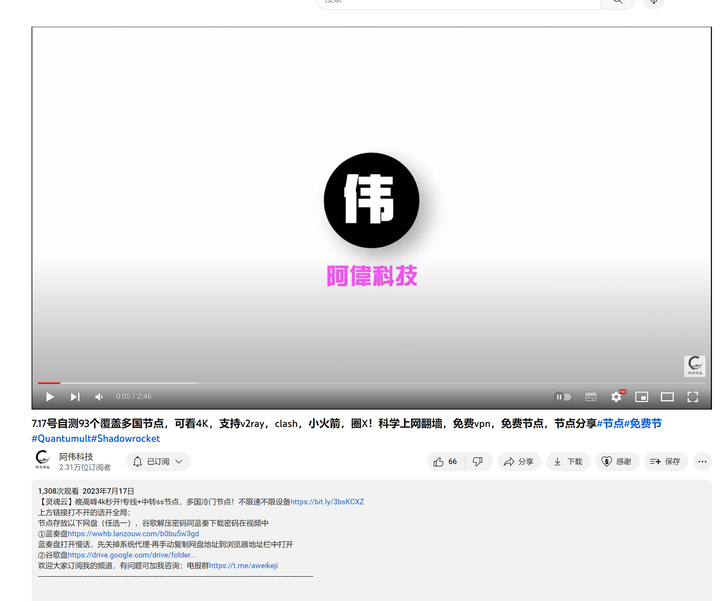
Task: Open the #Shadowrocket hashtag
Action: [x=125, y=438]
